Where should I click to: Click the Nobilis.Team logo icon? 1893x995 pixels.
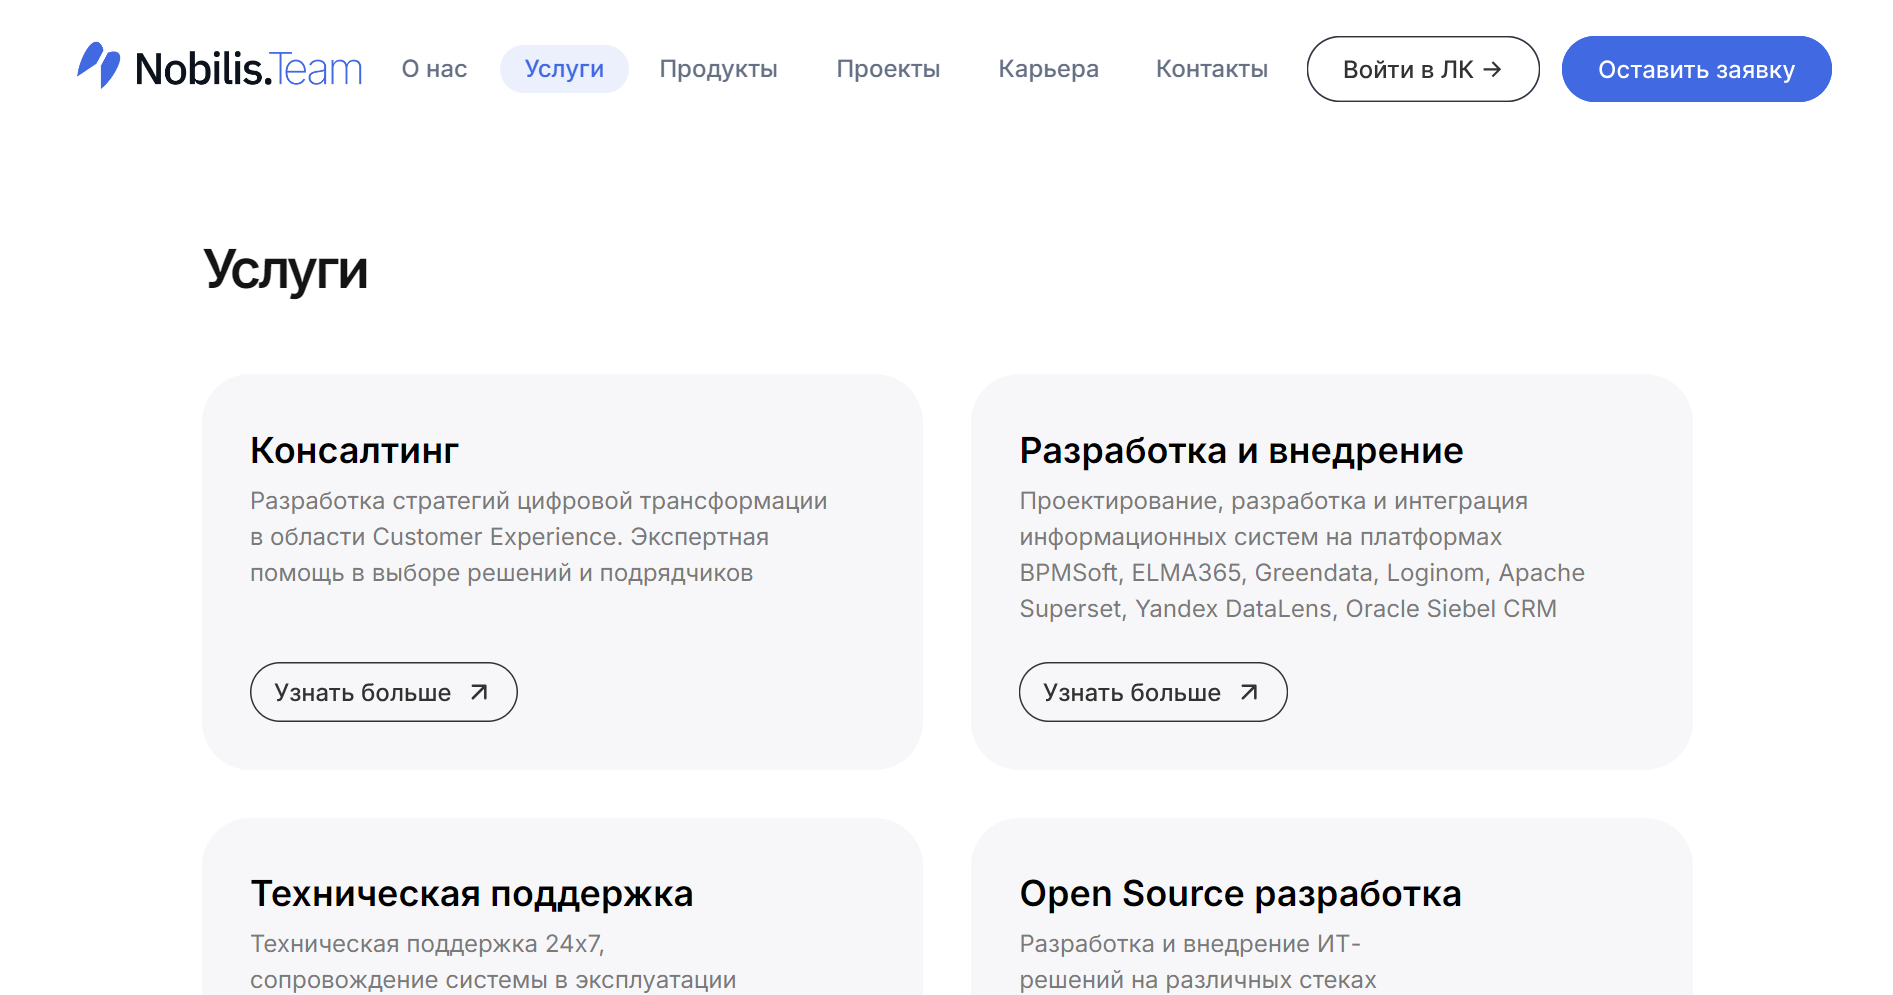tap(99, 68)
